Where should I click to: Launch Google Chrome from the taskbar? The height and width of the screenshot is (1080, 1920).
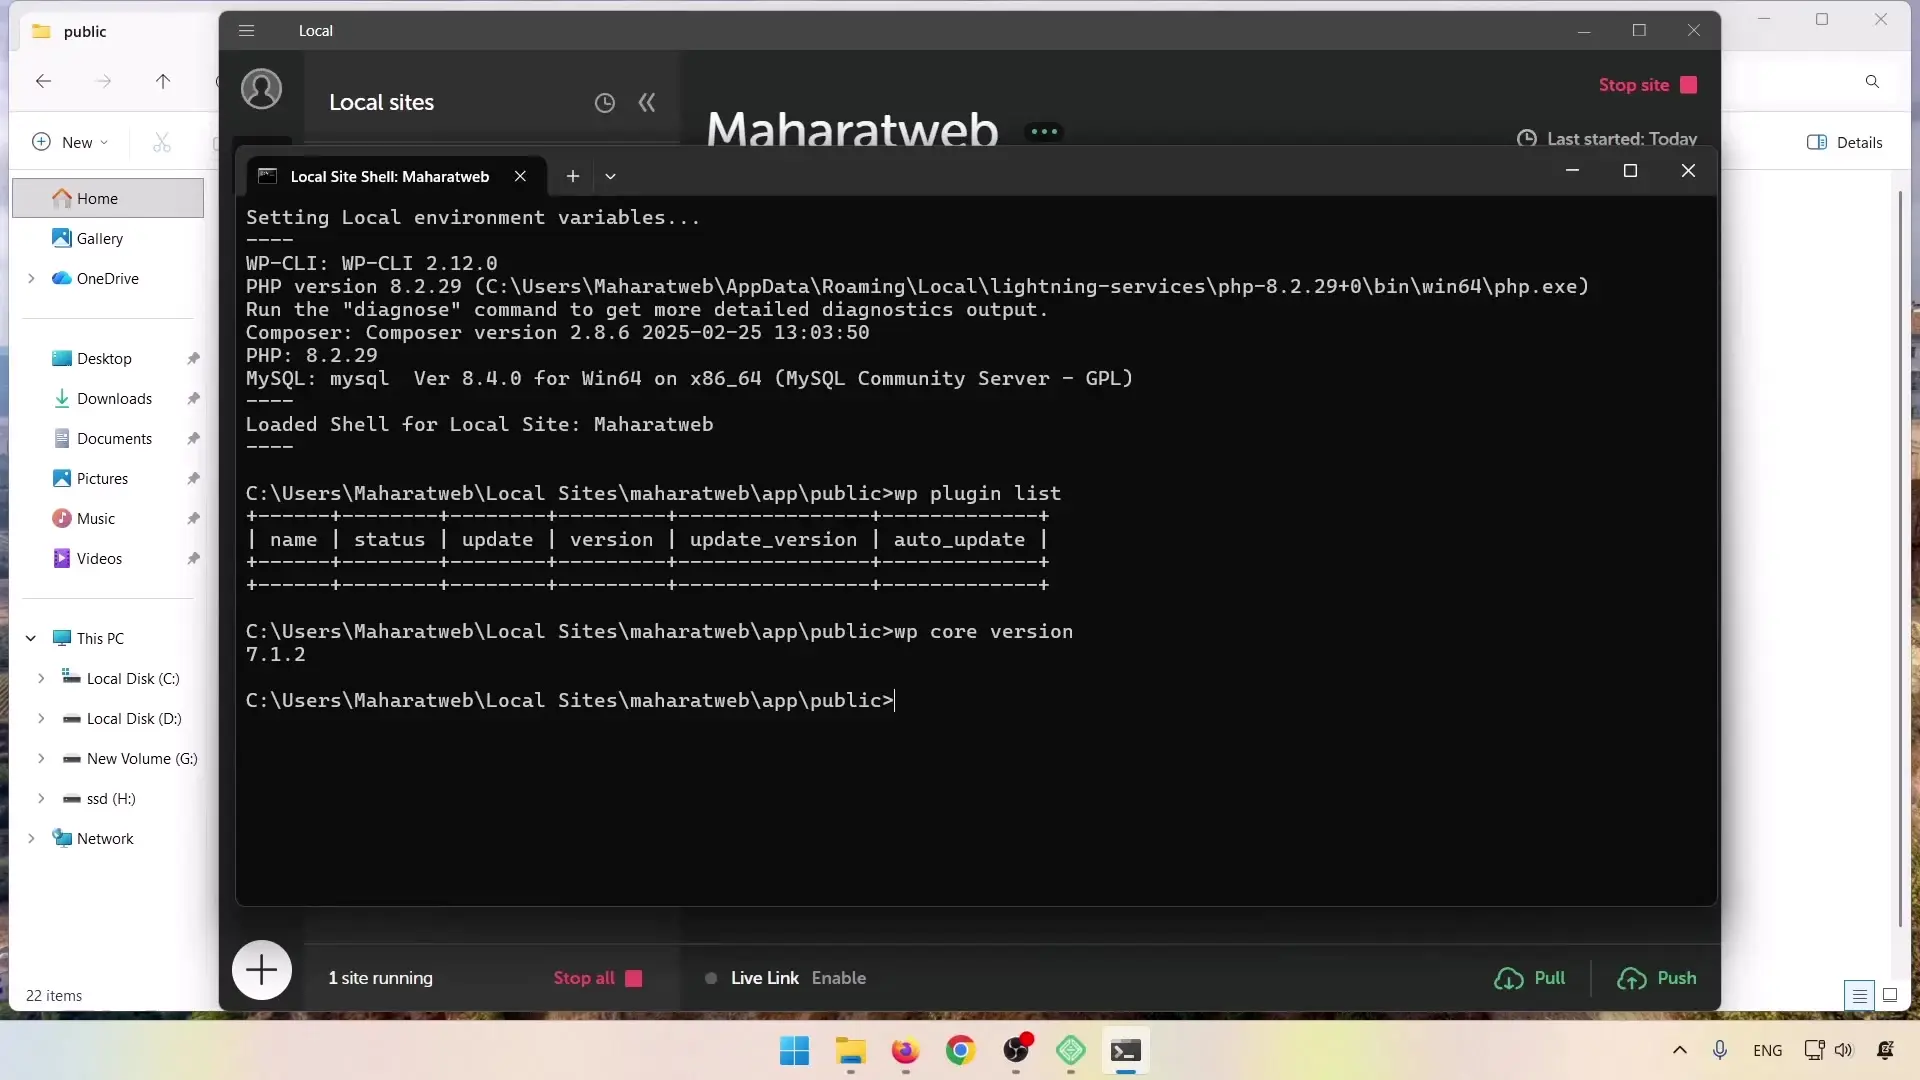pyautogui.click(x=960, y=1050)
